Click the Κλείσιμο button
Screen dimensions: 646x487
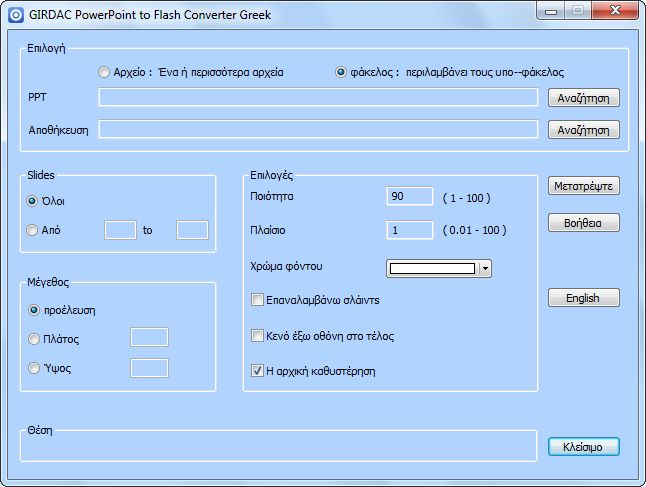pos(583,447)
